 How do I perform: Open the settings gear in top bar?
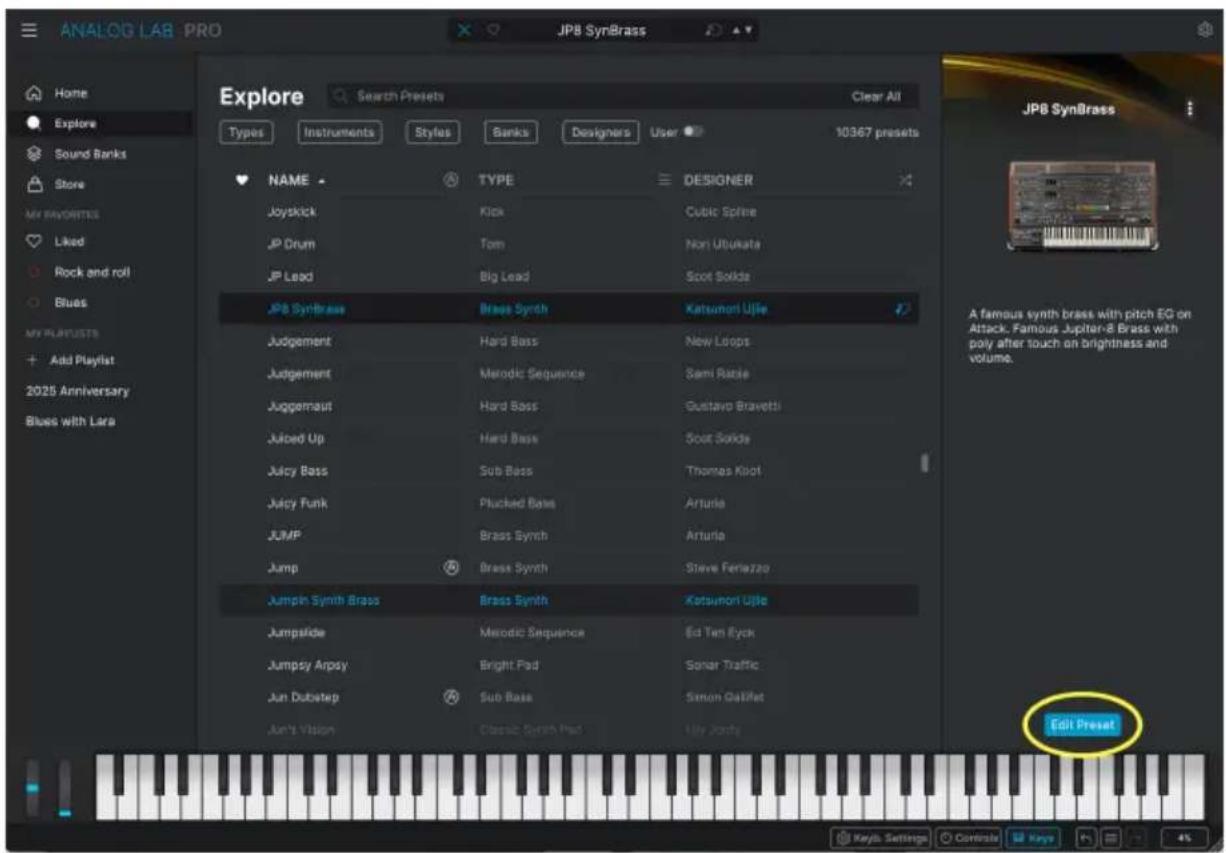point(1204,31)
